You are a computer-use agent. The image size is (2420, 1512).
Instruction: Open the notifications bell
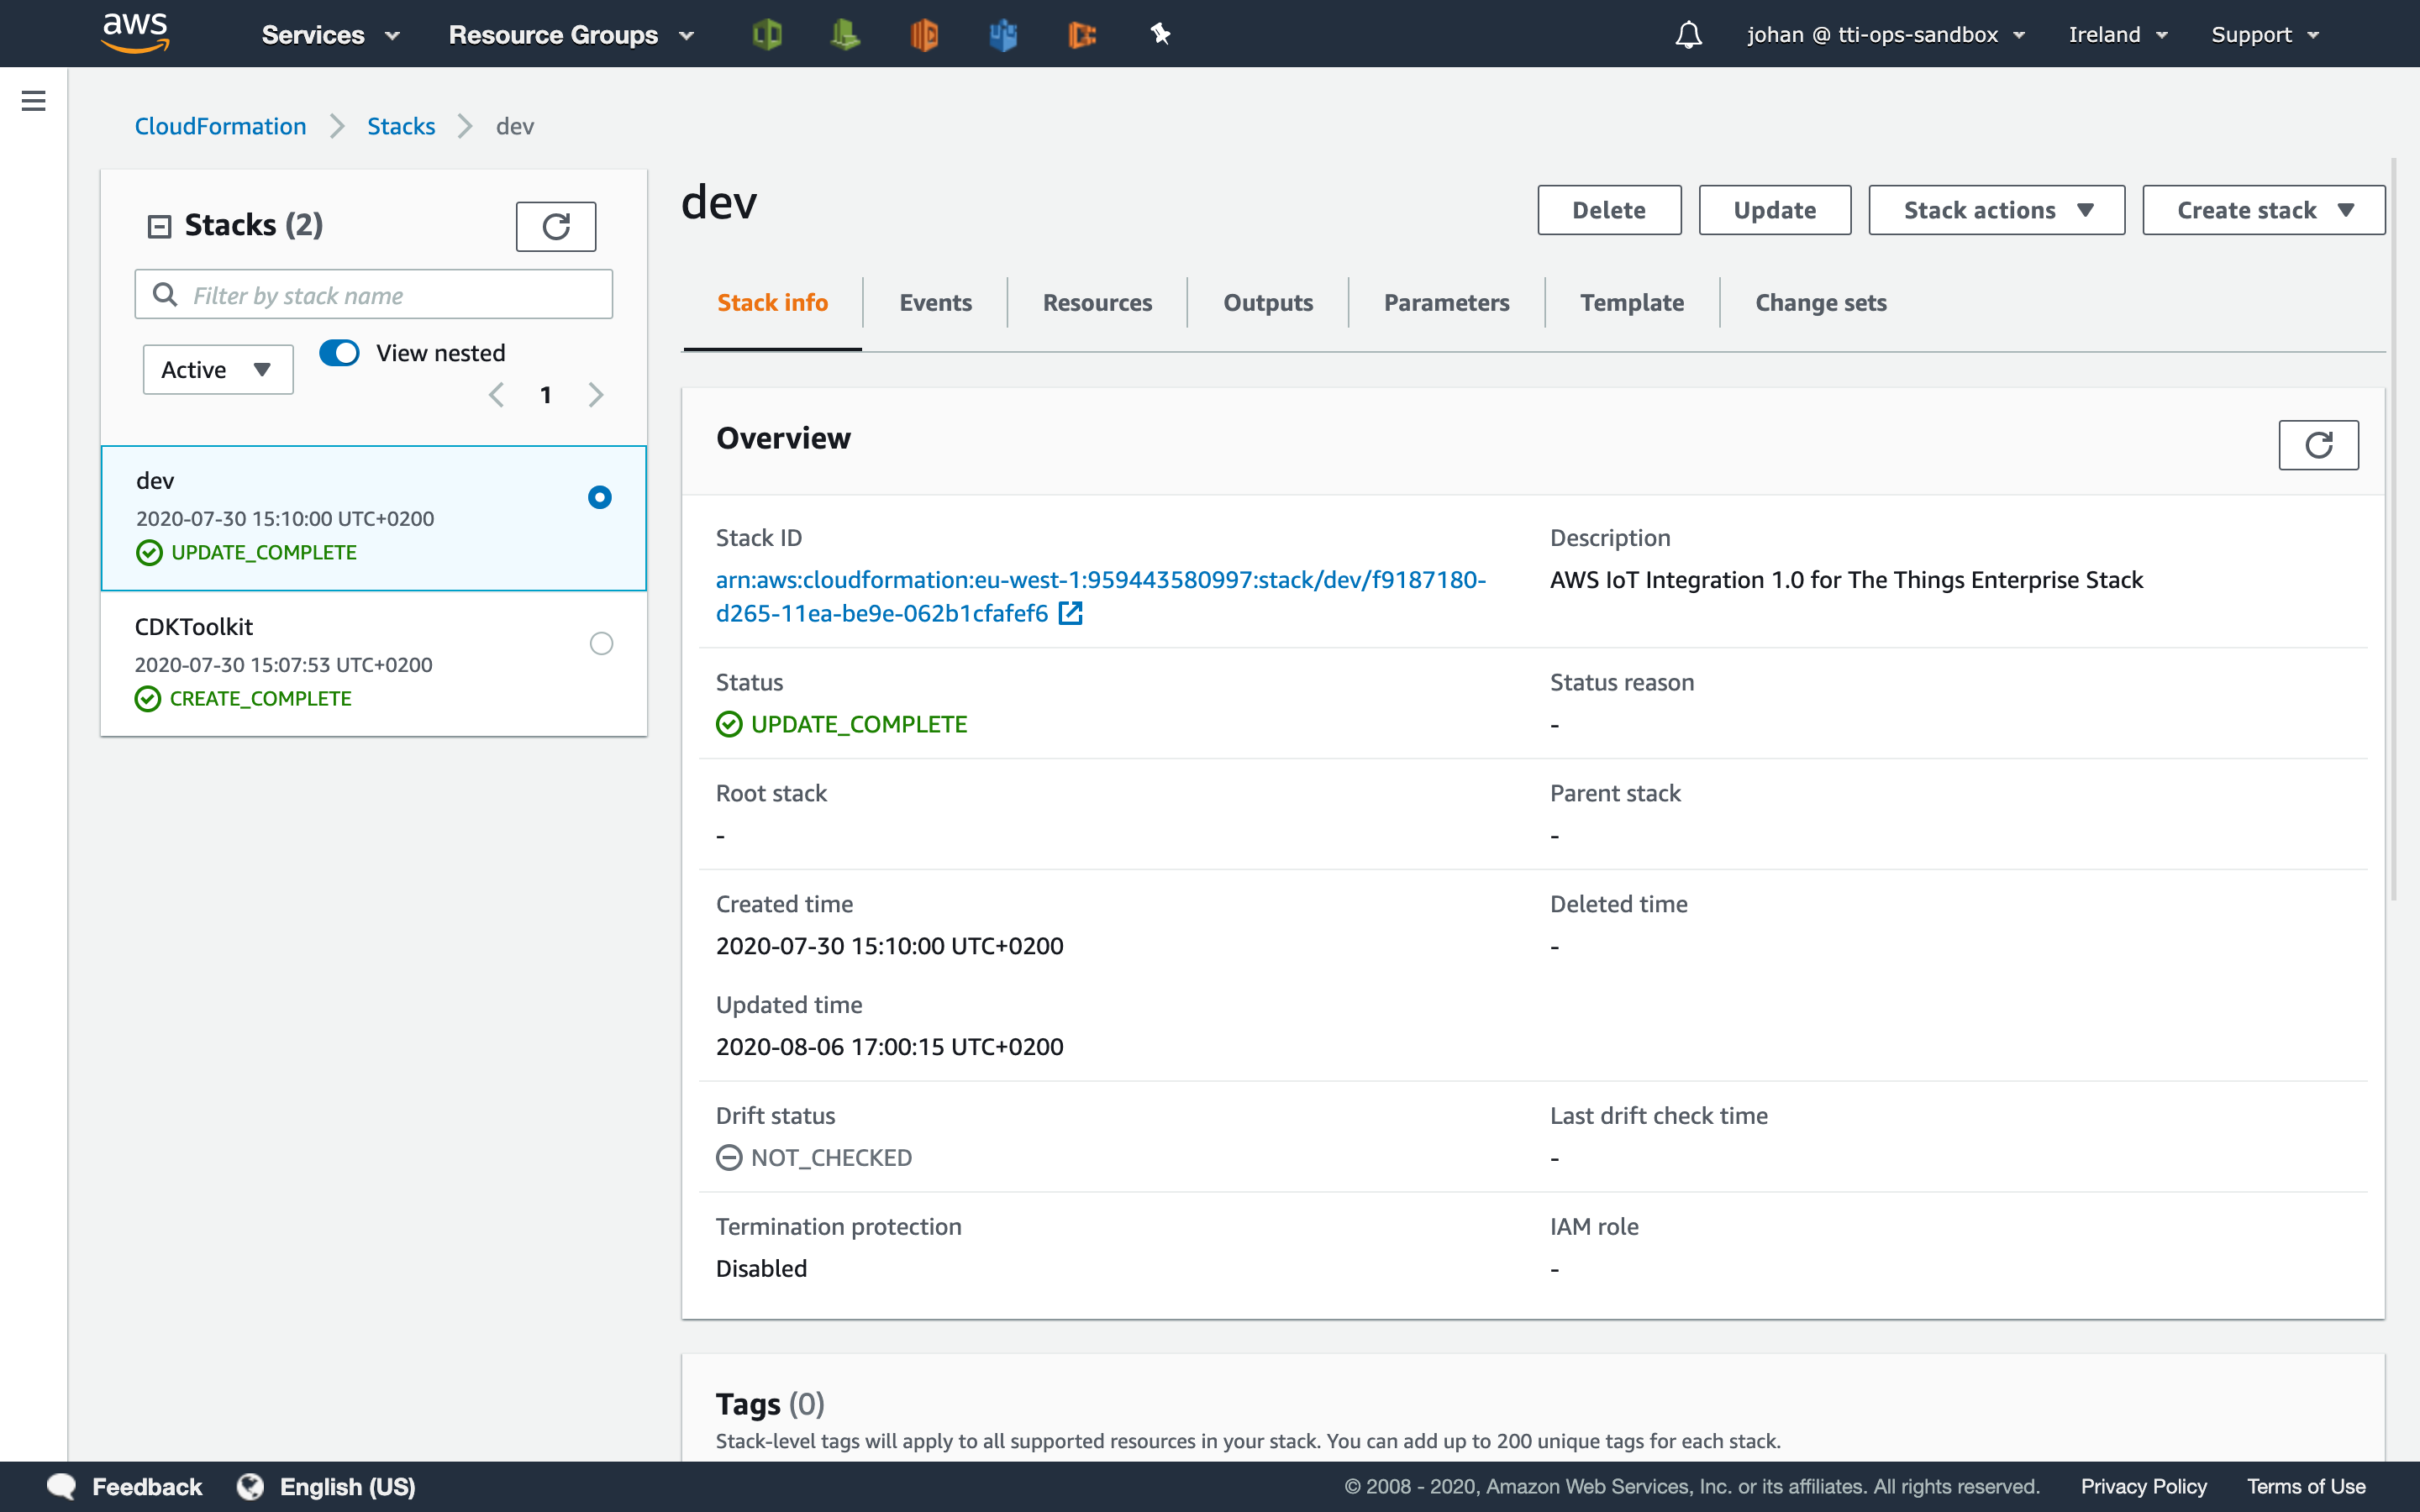(1688, 35)
